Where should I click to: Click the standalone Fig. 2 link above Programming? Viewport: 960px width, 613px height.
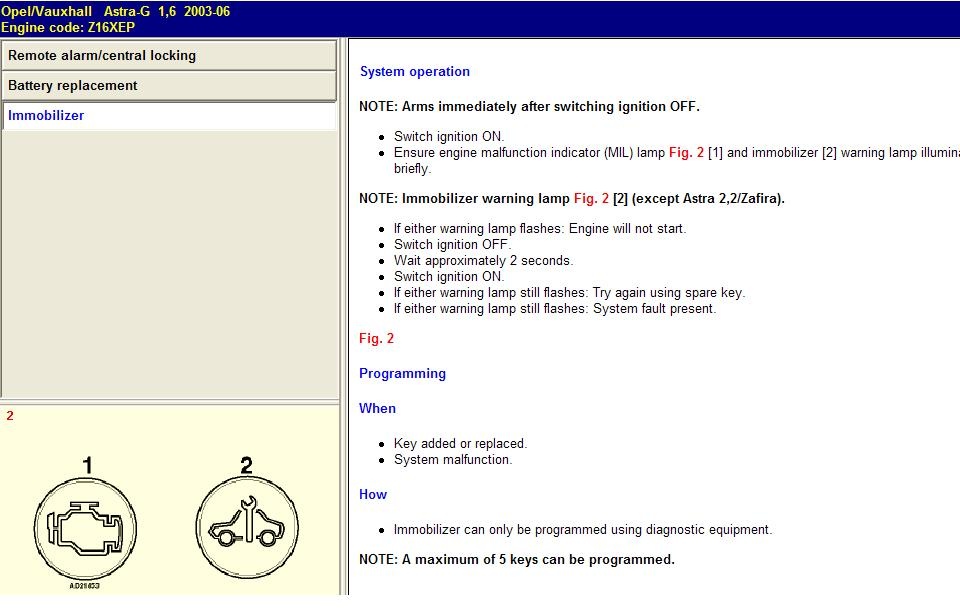point(376,339)
